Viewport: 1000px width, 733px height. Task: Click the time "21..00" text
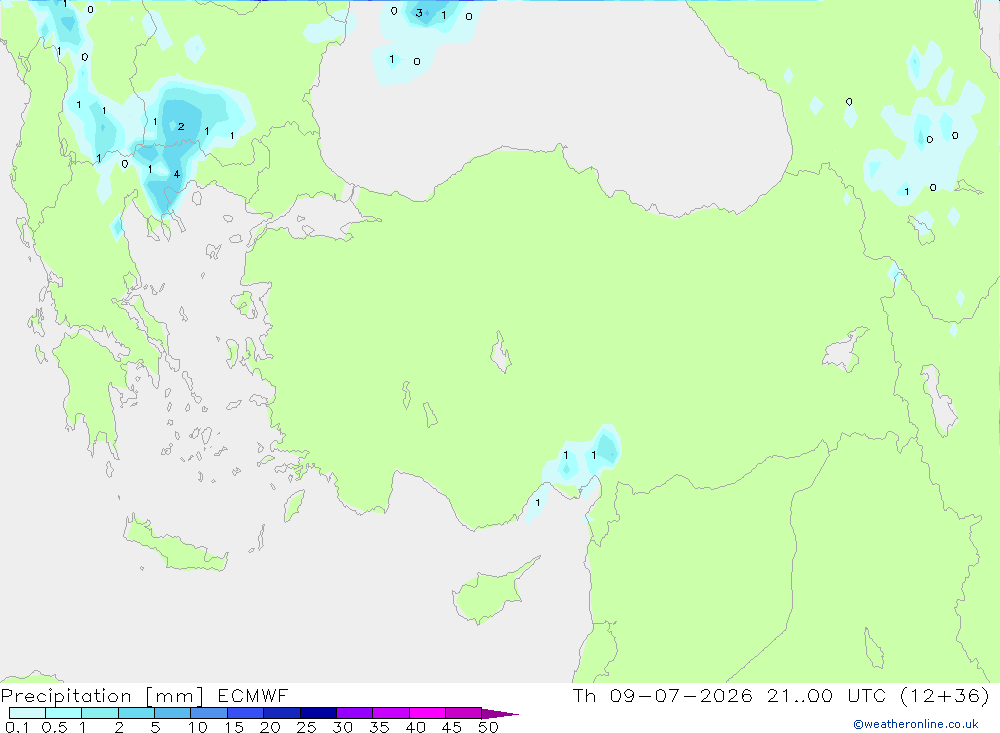tap(800, 695)
